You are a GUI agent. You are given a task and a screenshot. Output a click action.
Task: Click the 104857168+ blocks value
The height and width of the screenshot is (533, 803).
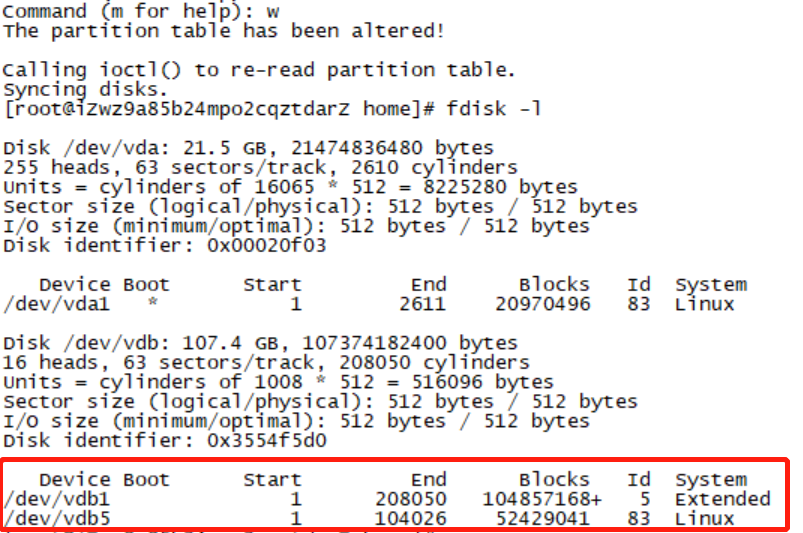[x=542, y=499]
